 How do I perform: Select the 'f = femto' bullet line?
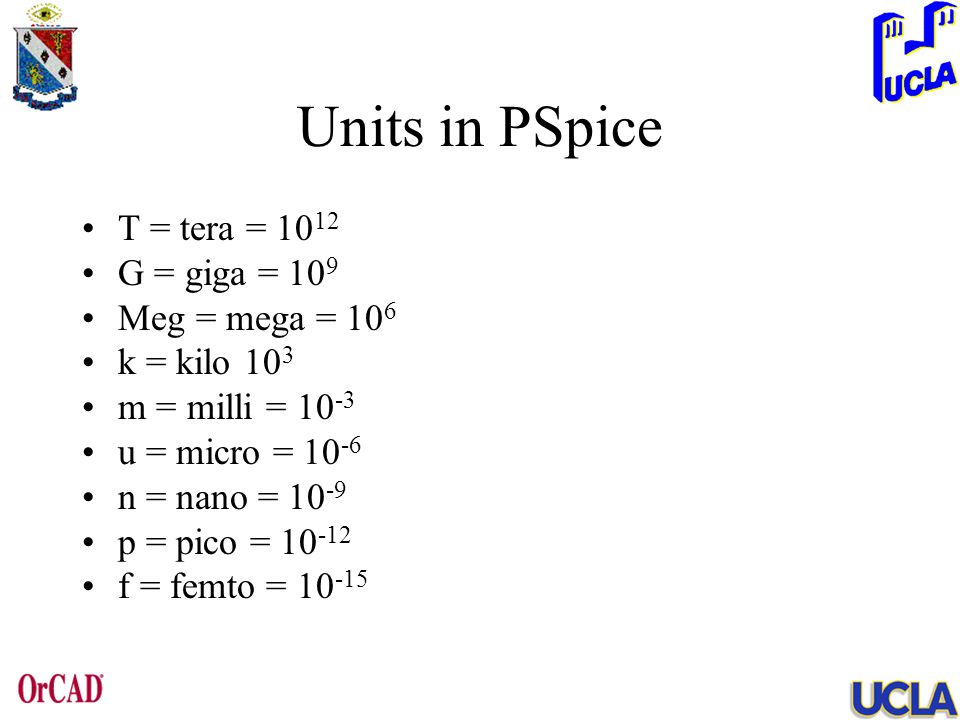point(242,586)
